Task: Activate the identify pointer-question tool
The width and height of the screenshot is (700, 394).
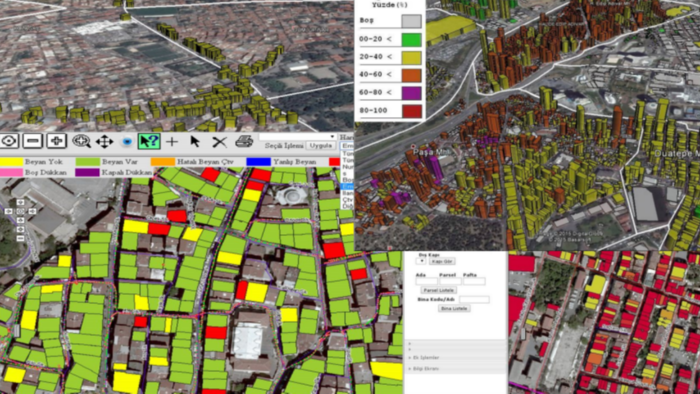Action: pos(149,141)
